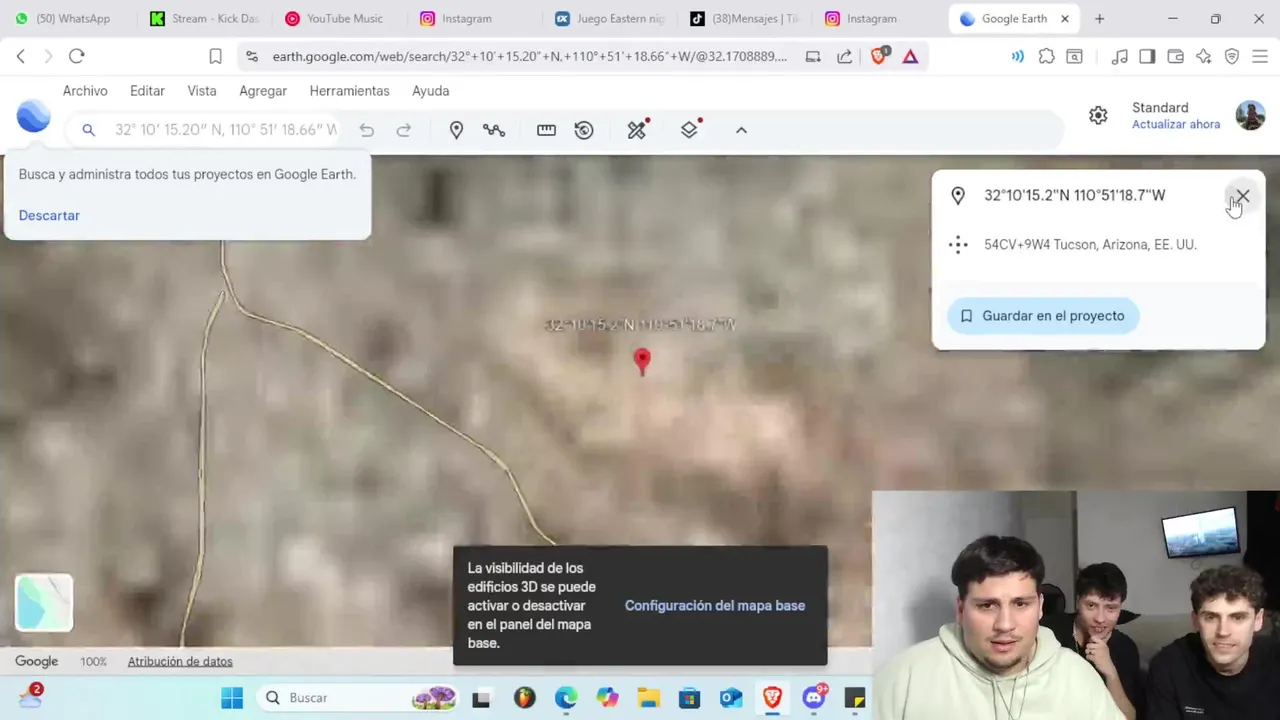Click the site settings icon in address bar
The height and width of the screenshot is (720, 1280).
251,56
